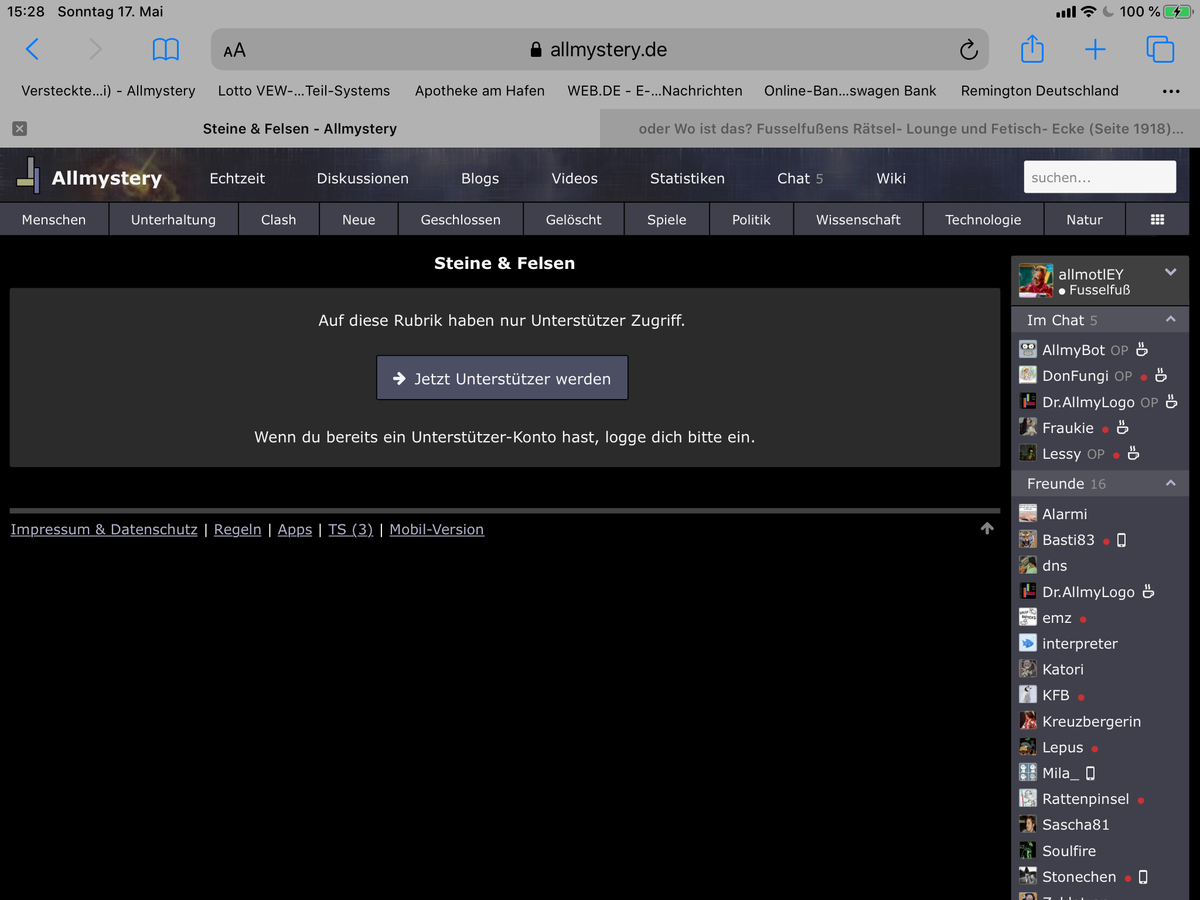Viewport: 1200px width, 900px height.
Task: Click Kreuzbergerin avatar in friends list
Action: [x=1028, y=721]
